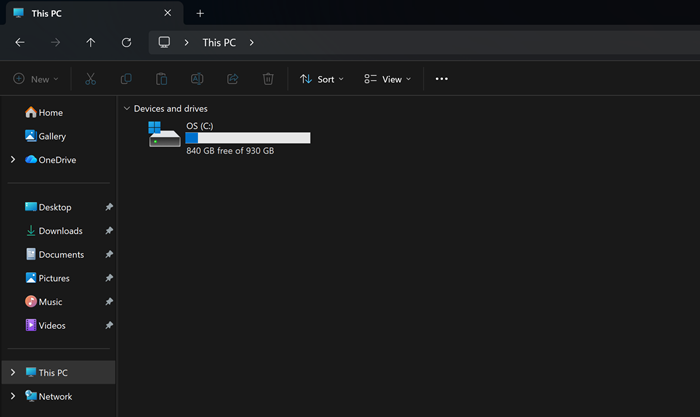This screenshot has width=700, height=417.
Task: Expand the OneDrive tree node
Action: click(x=13, y=159)
